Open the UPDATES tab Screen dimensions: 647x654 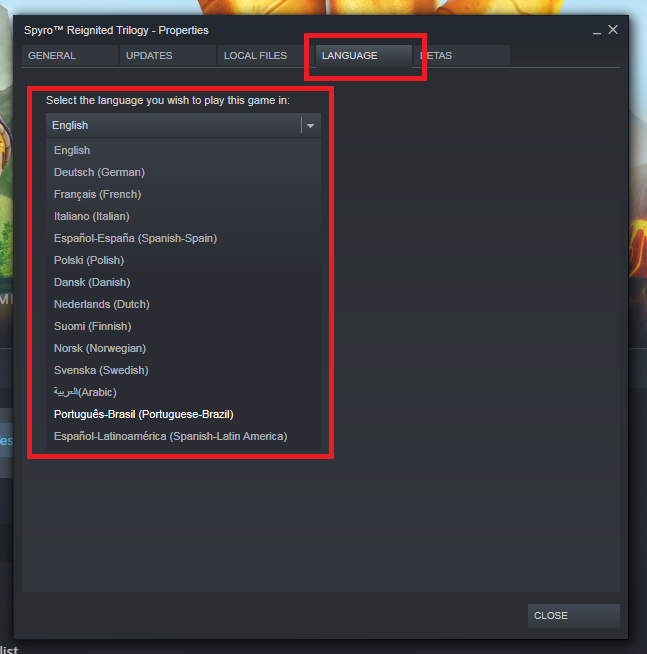coord(168,55)
